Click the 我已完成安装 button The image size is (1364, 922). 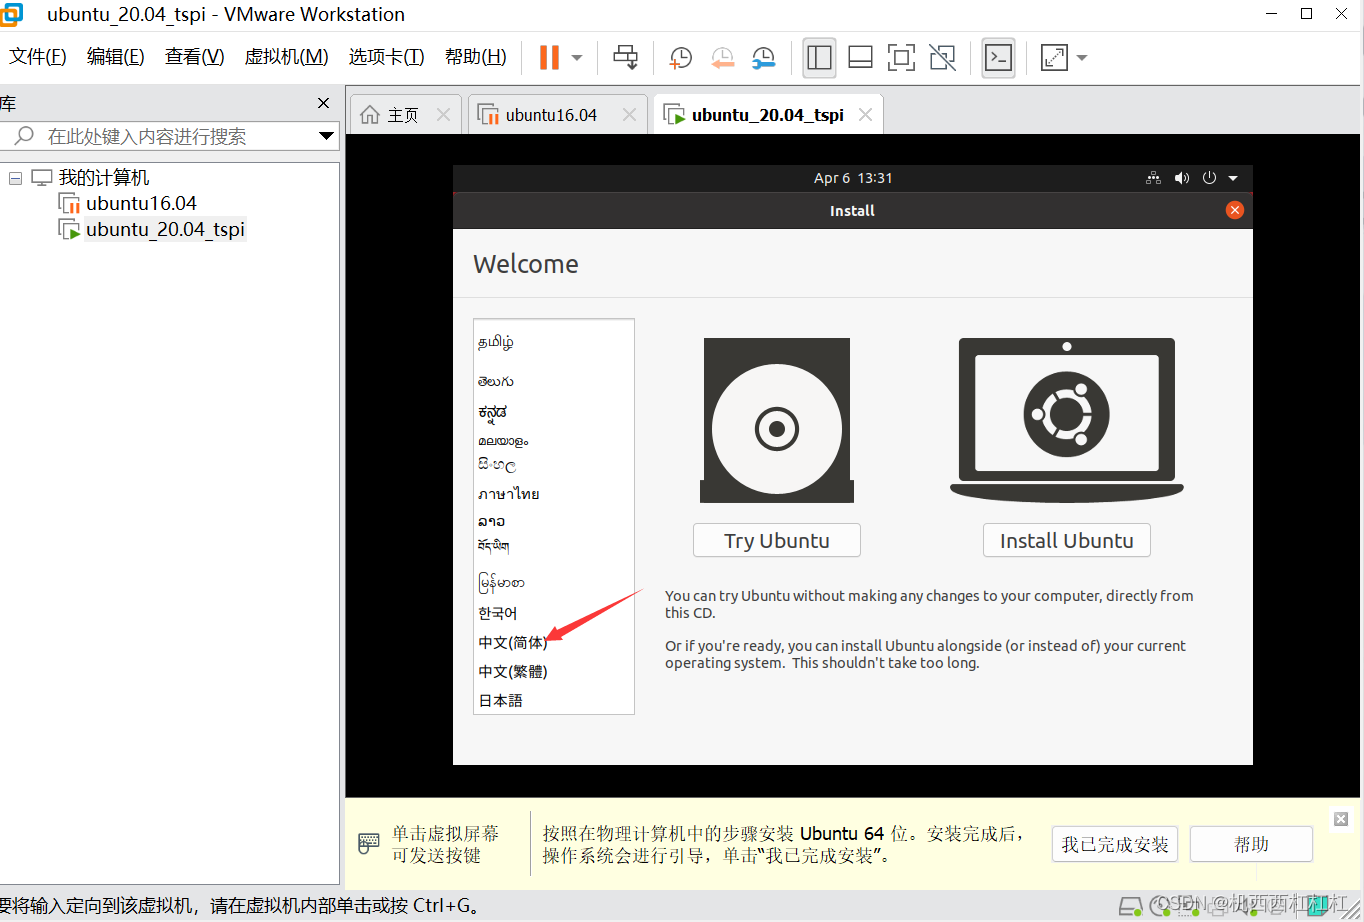coord(1115,845)
